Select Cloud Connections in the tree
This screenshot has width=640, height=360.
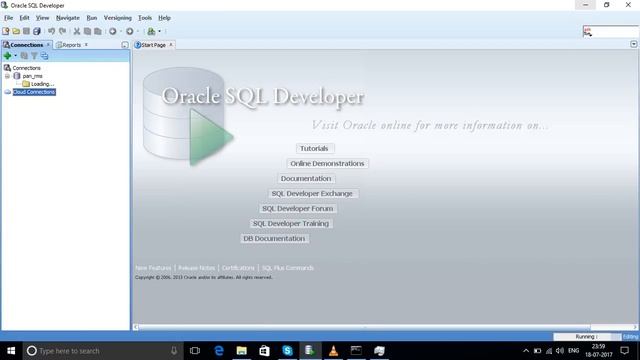point(34,92)
